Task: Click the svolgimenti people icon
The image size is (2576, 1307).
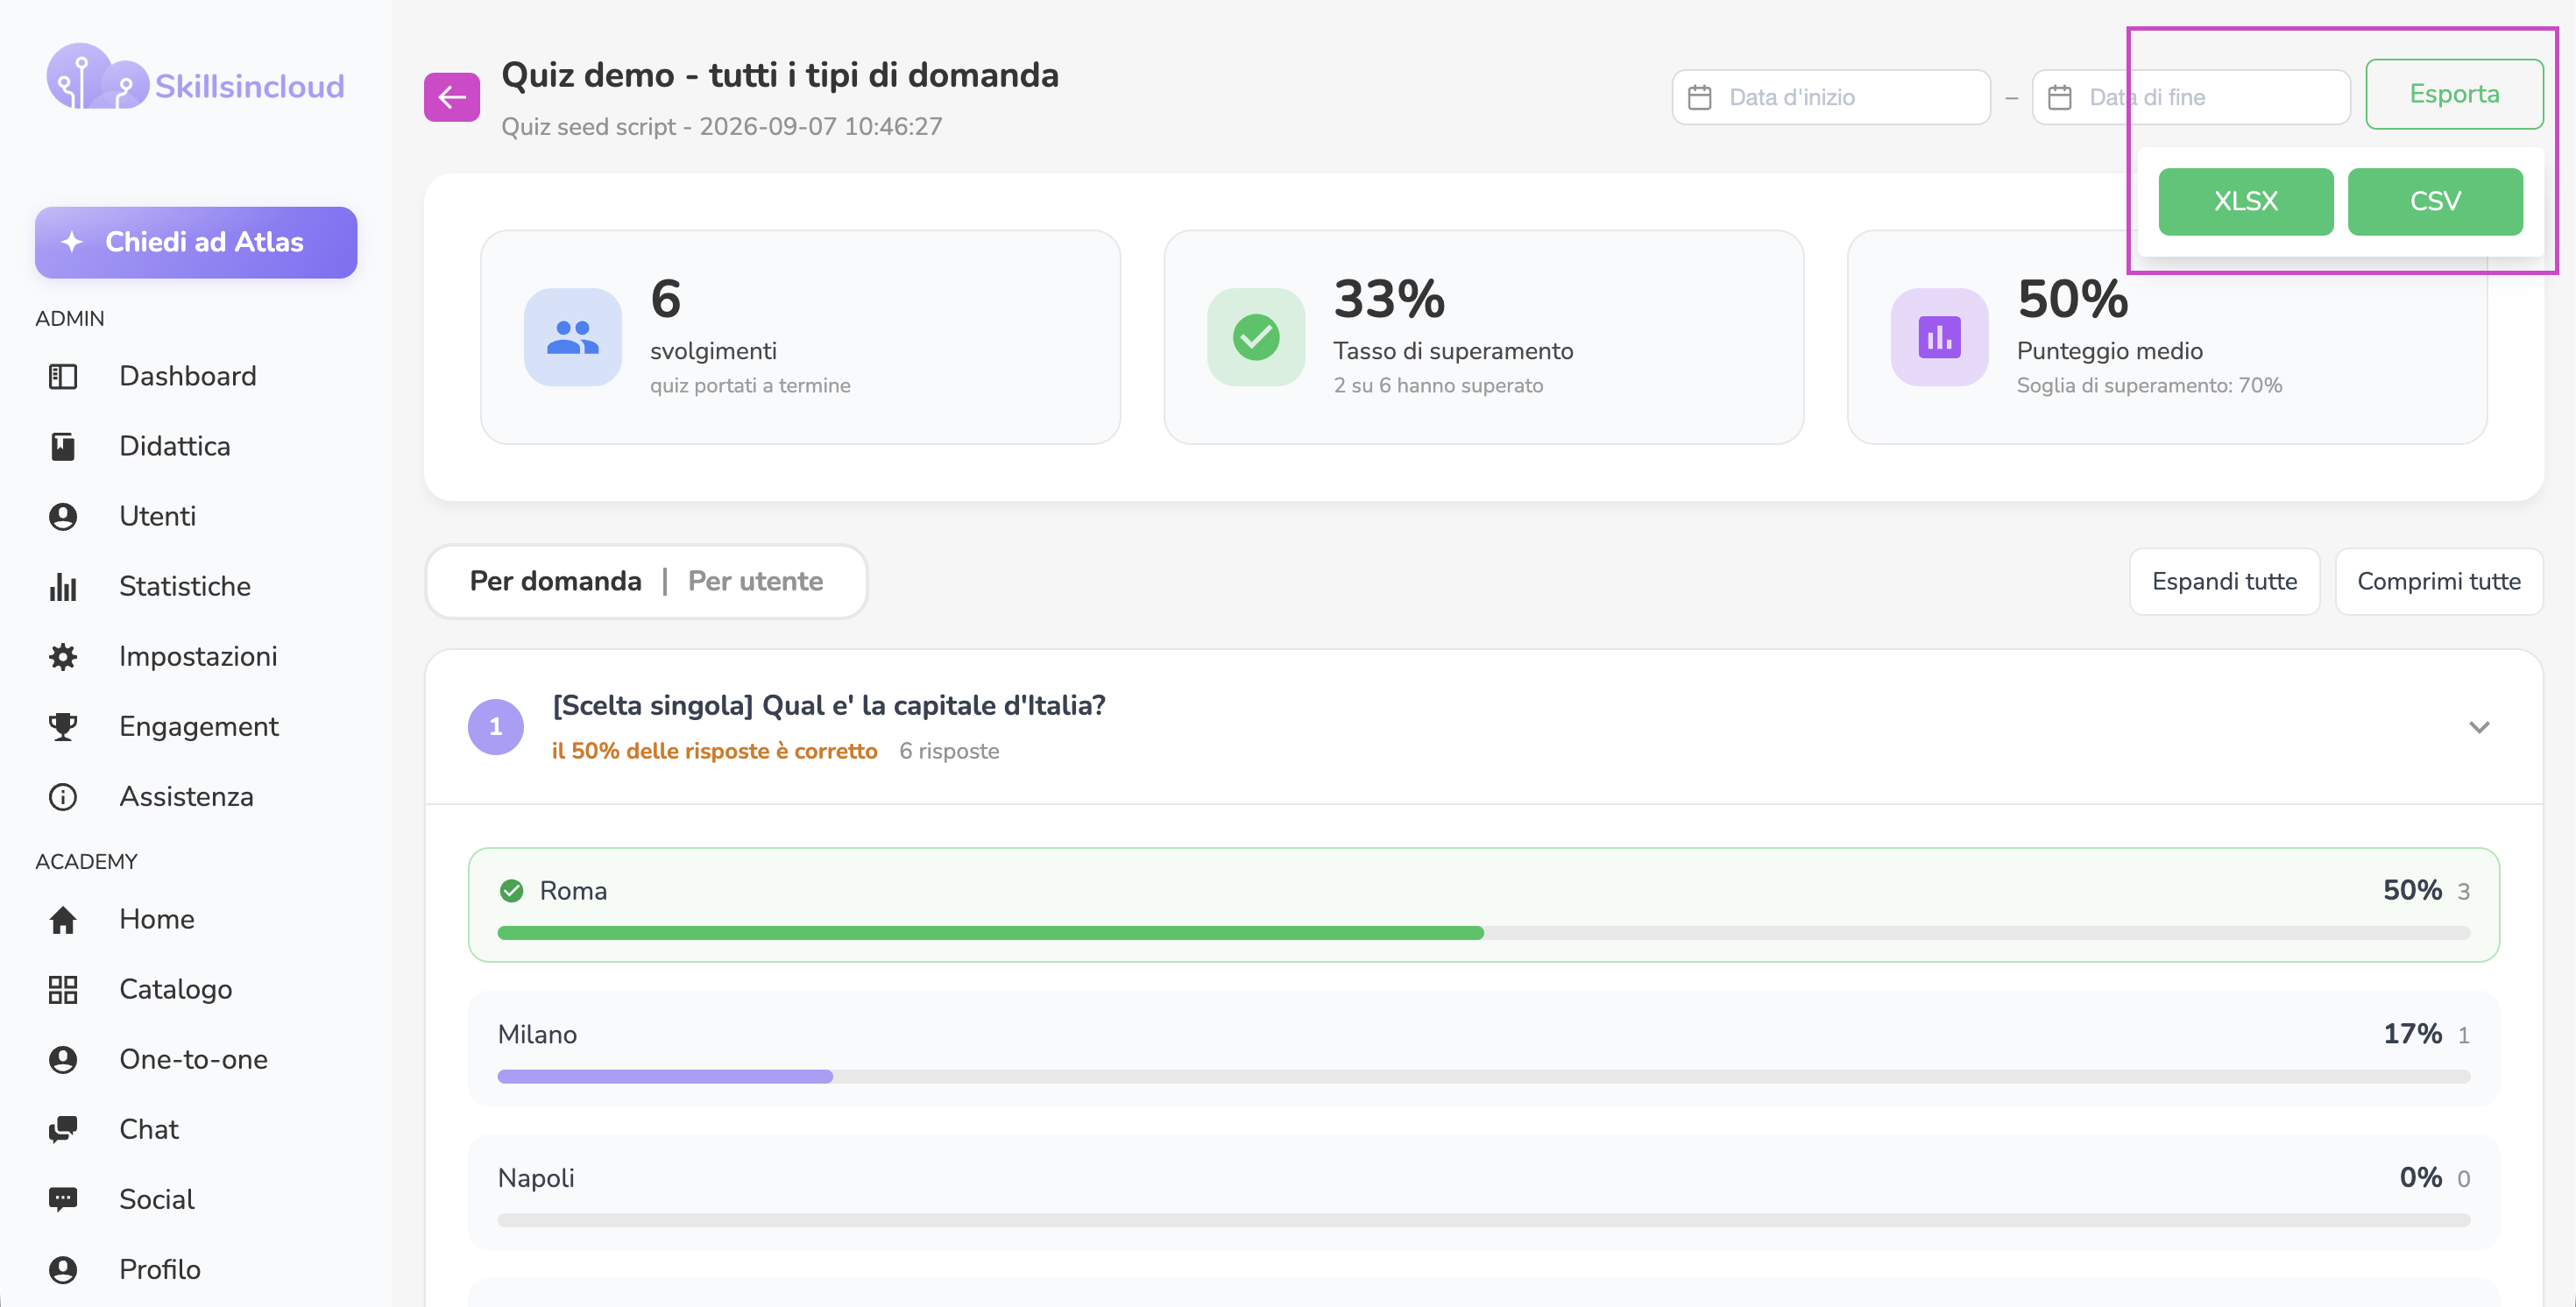Action: 572,337
